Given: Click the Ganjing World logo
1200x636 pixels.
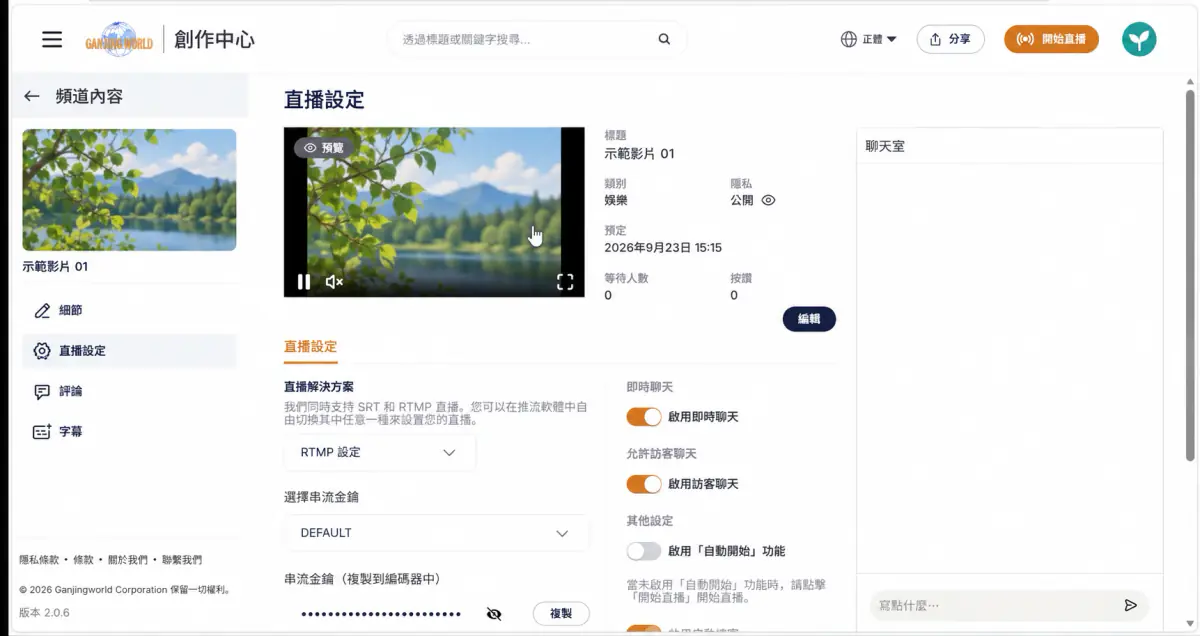Looking at the screenshot, I should pos(120,39).
